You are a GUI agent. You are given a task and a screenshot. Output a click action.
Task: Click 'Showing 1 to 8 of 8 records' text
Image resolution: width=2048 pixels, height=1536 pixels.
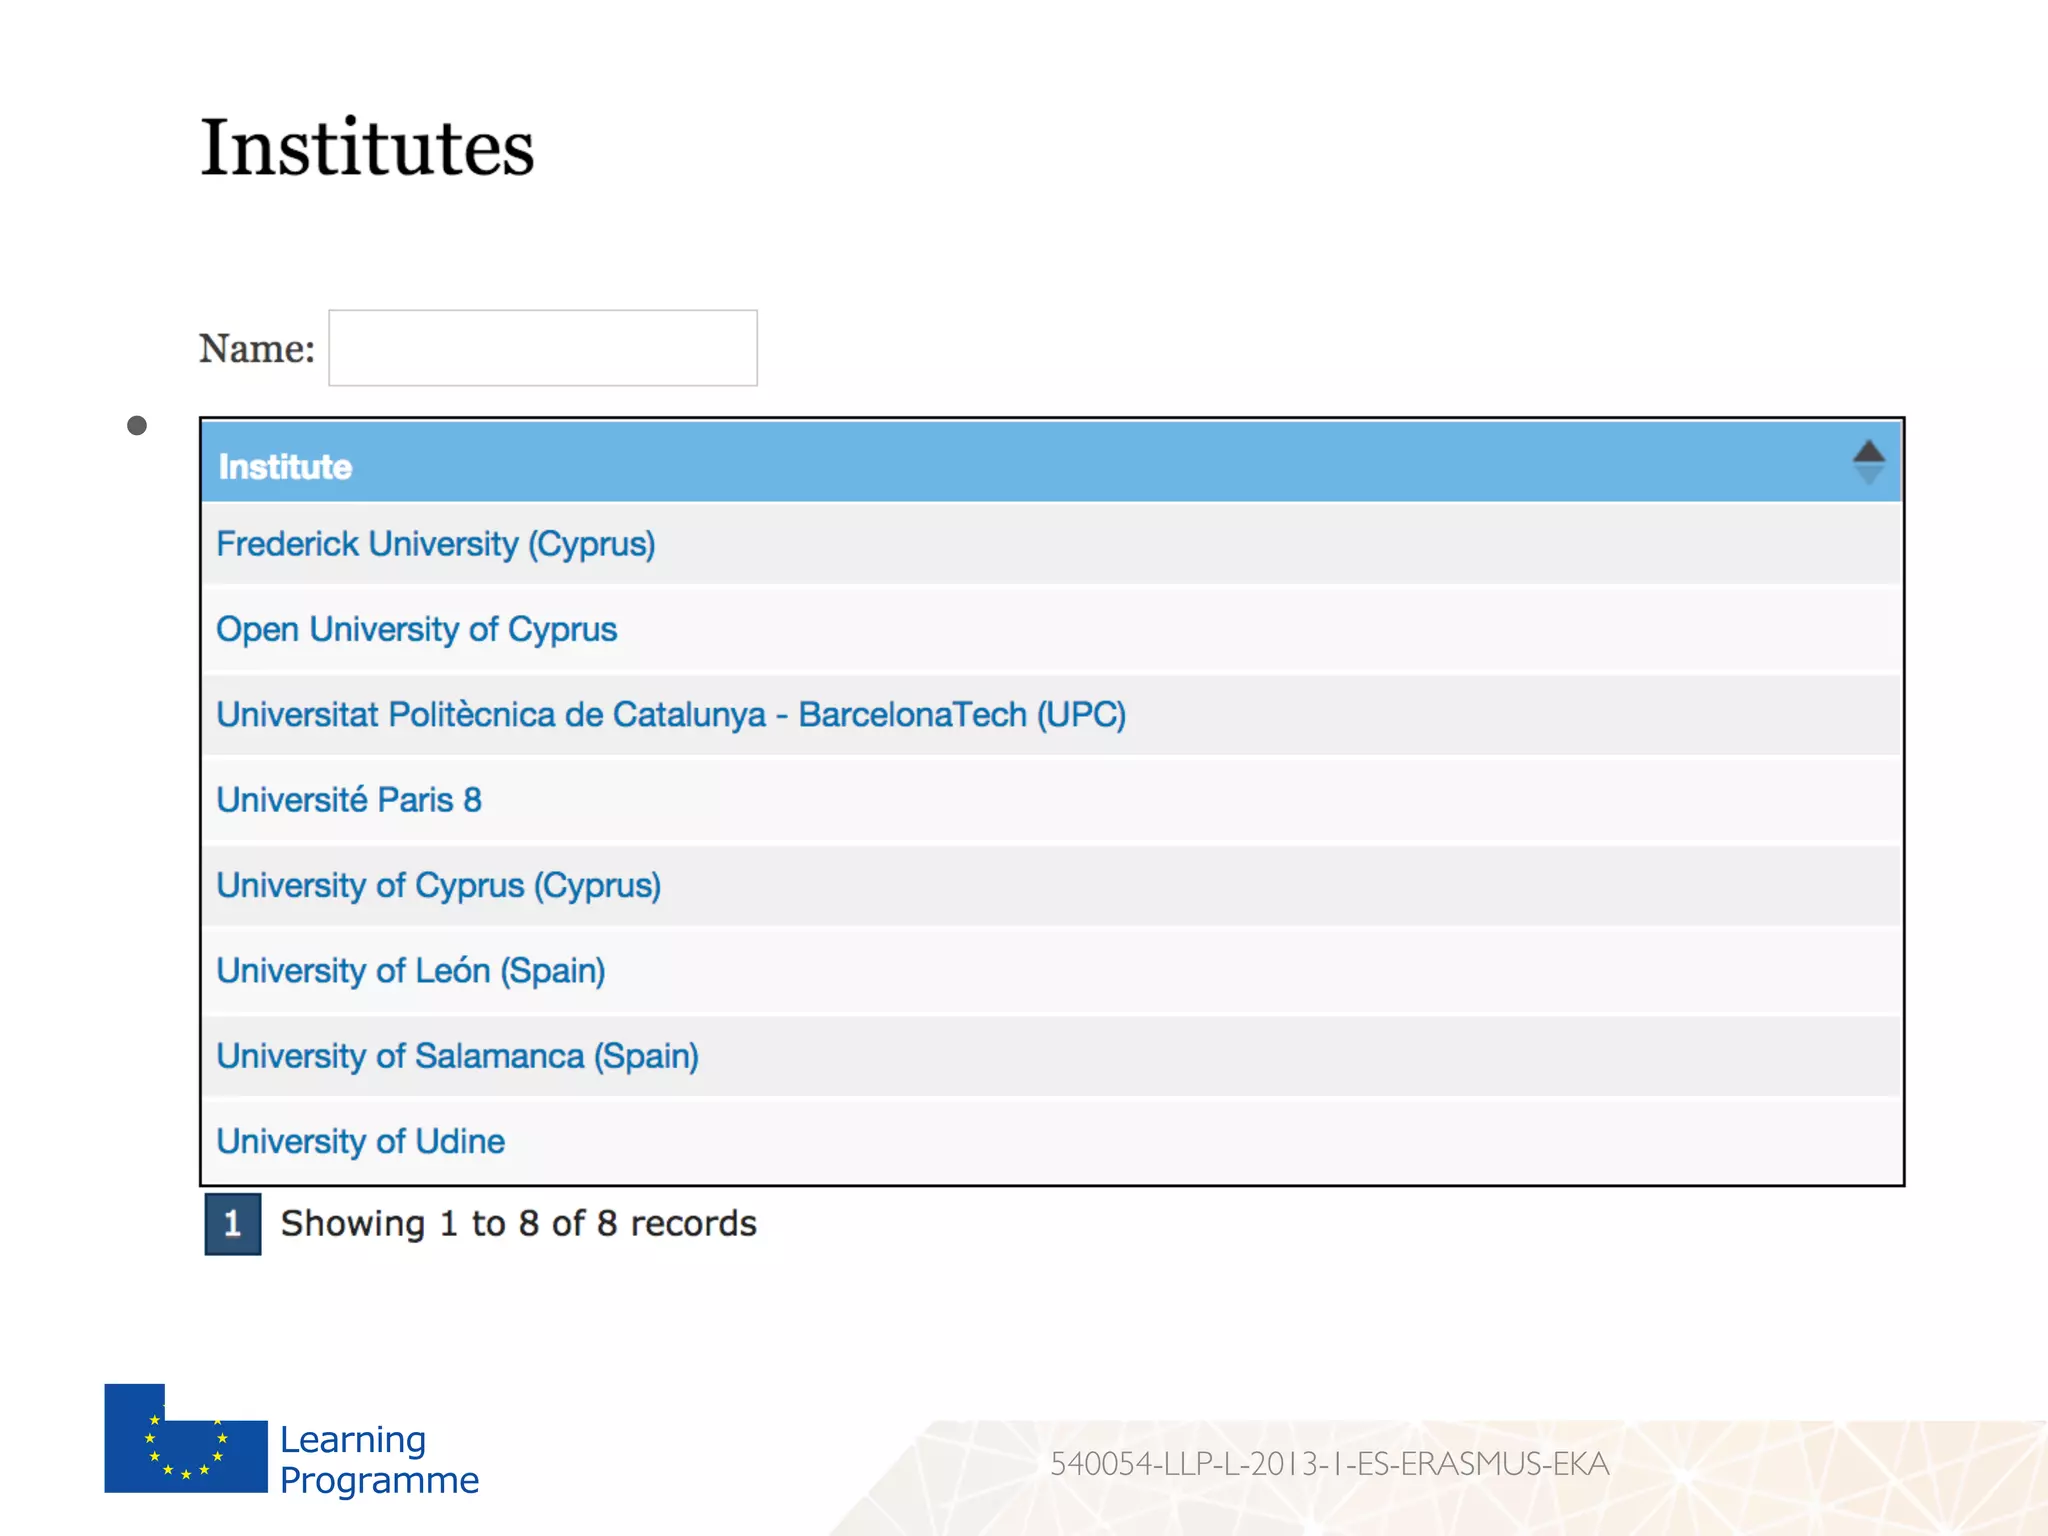(x=518, y=1223)
